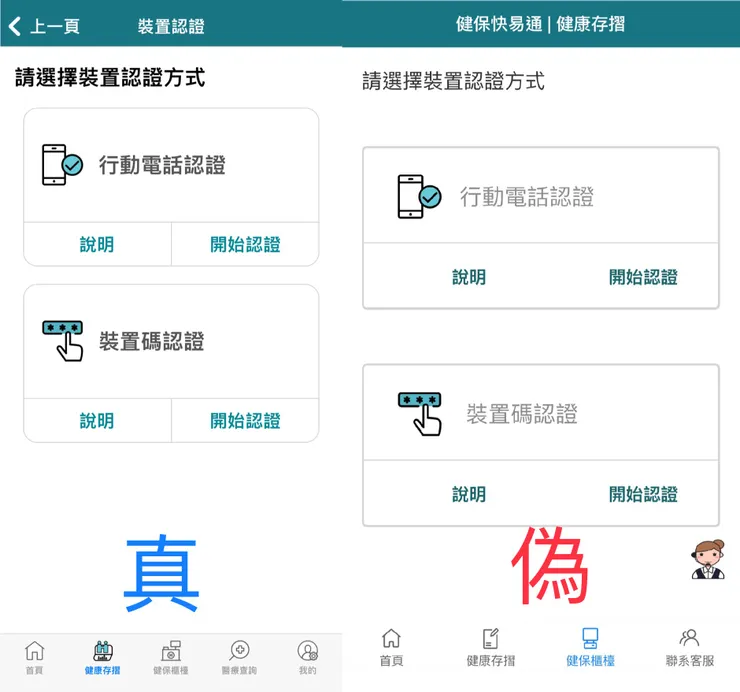Select 裝置碼認證 label in left screen
The image size is (740, 692).
(151, 341)
